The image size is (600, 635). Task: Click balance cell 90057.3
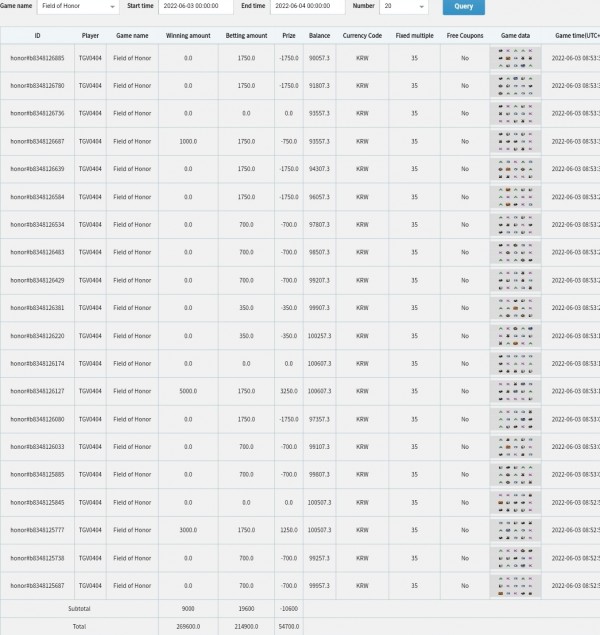[319, 58]
